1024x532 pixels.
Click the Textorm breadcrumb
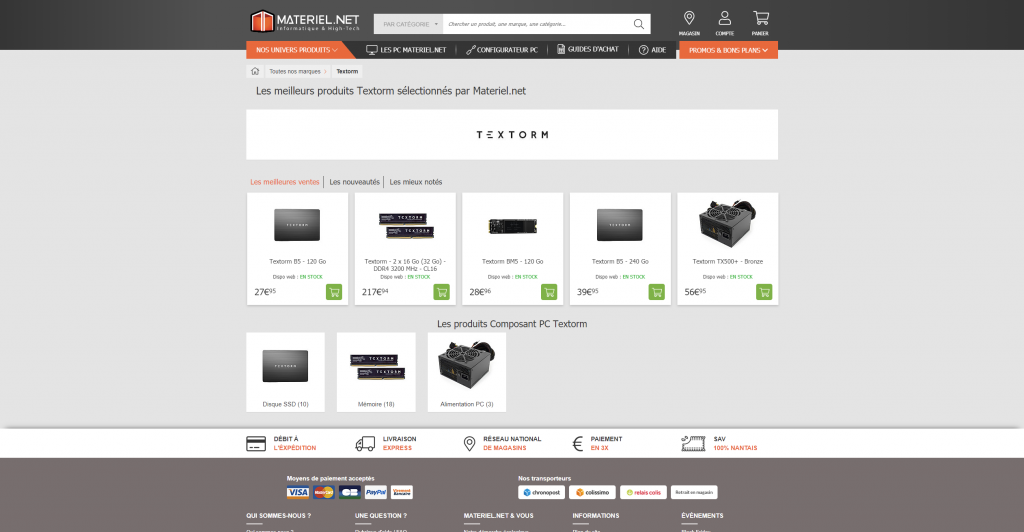pos(347,71)
